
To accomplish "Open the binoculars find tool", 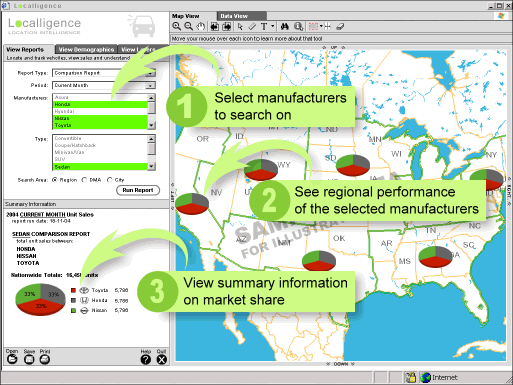I will point(284,27).
